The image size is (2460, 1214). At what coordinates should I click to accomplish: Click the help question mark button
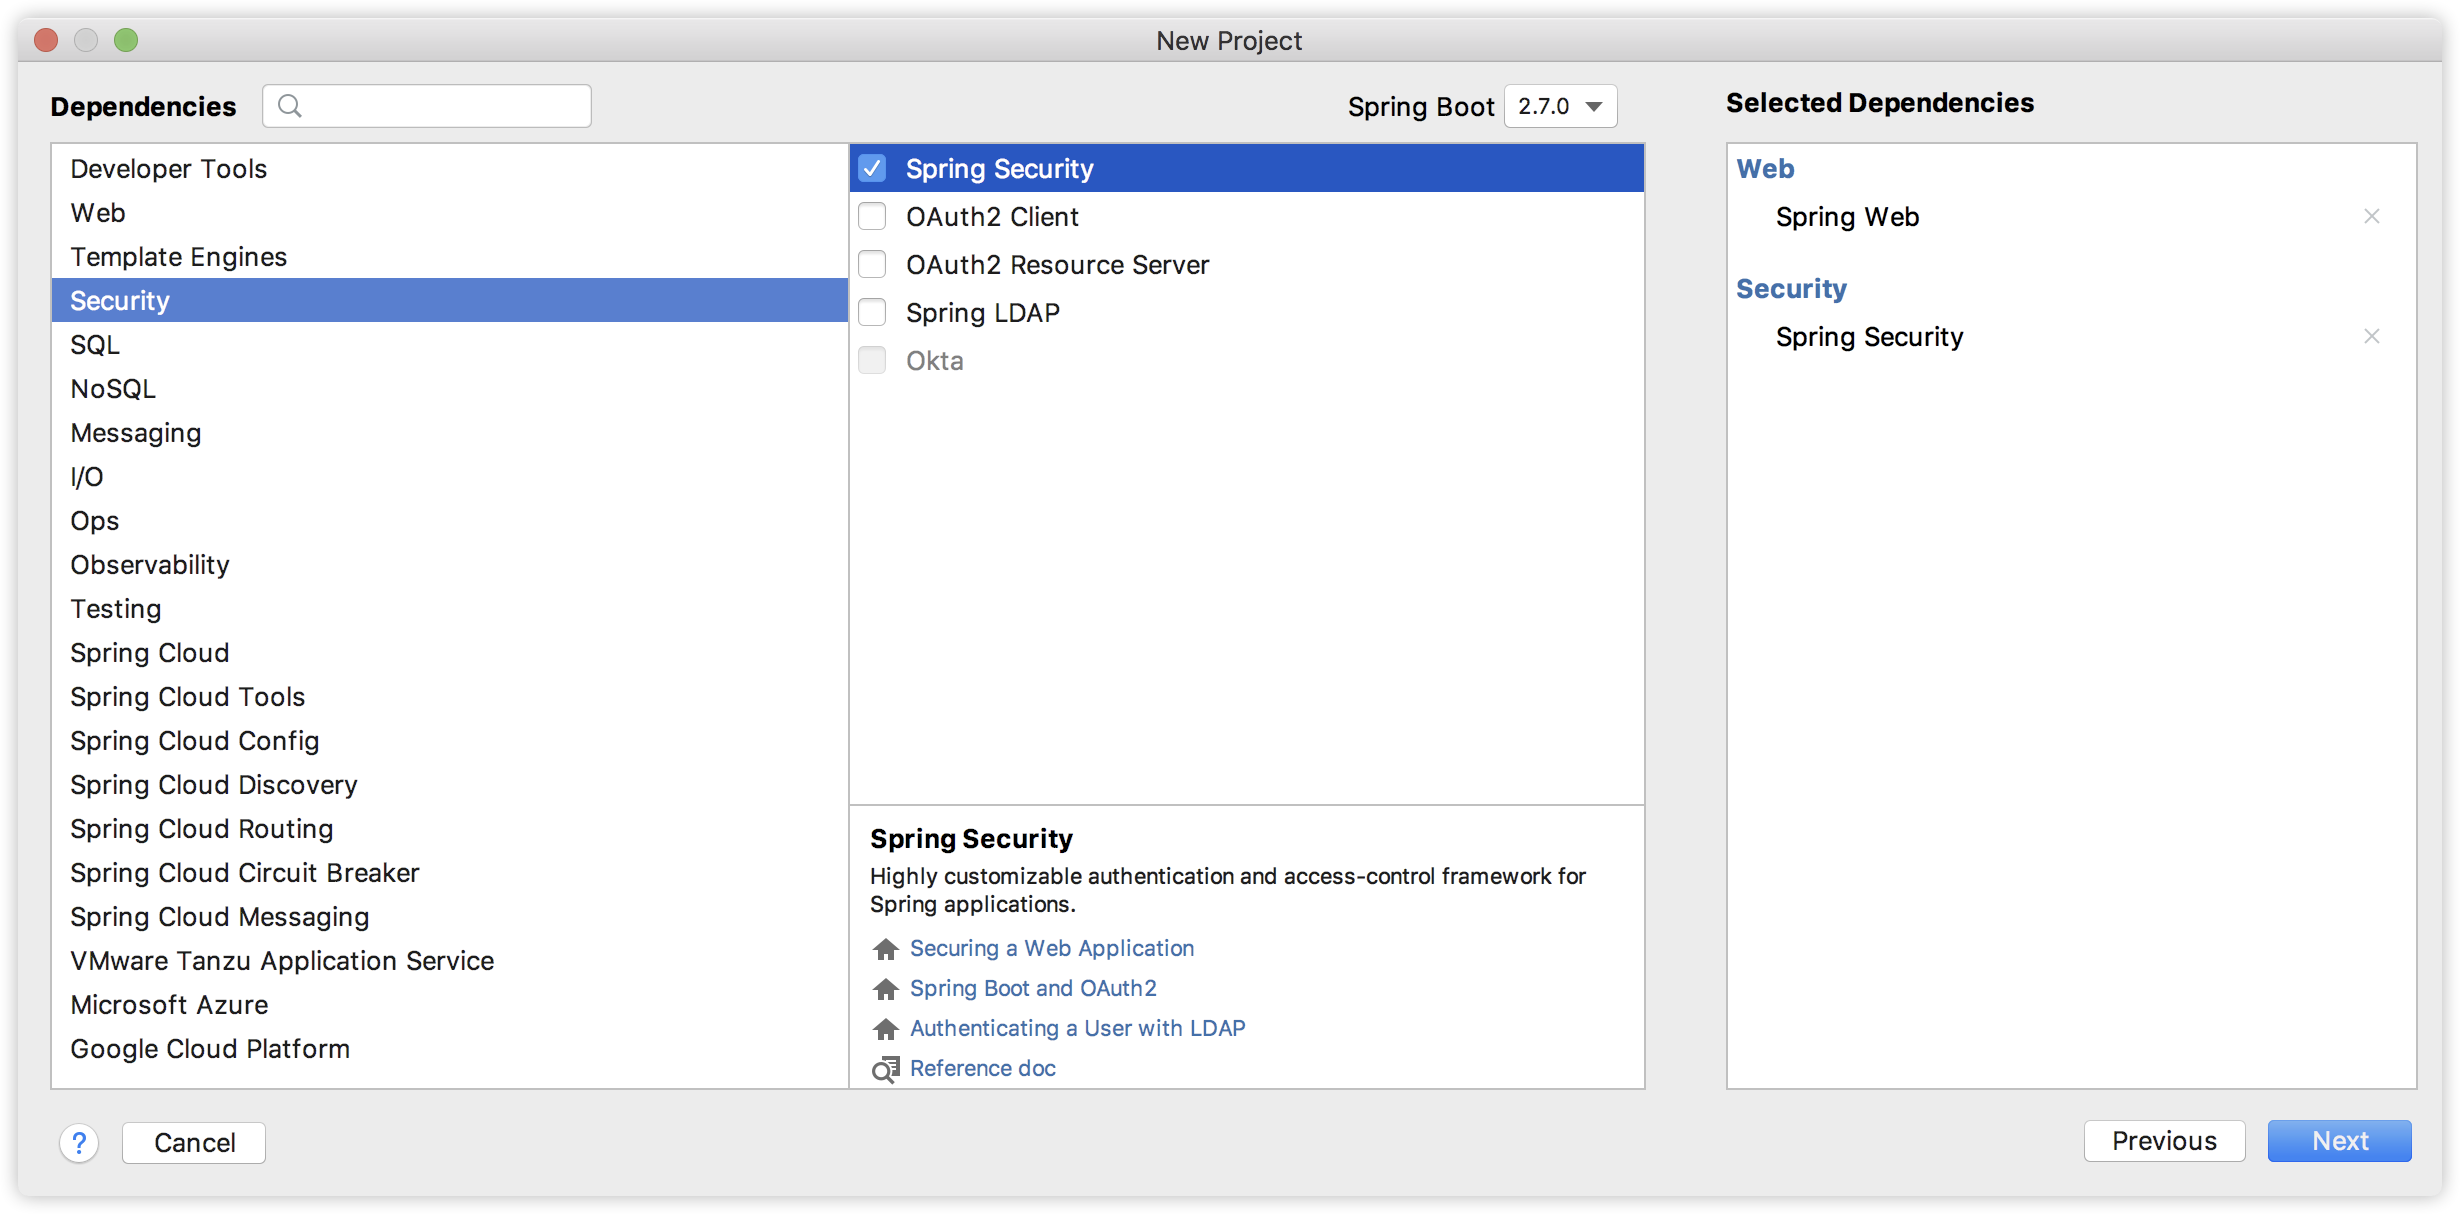coord(79,1142)
